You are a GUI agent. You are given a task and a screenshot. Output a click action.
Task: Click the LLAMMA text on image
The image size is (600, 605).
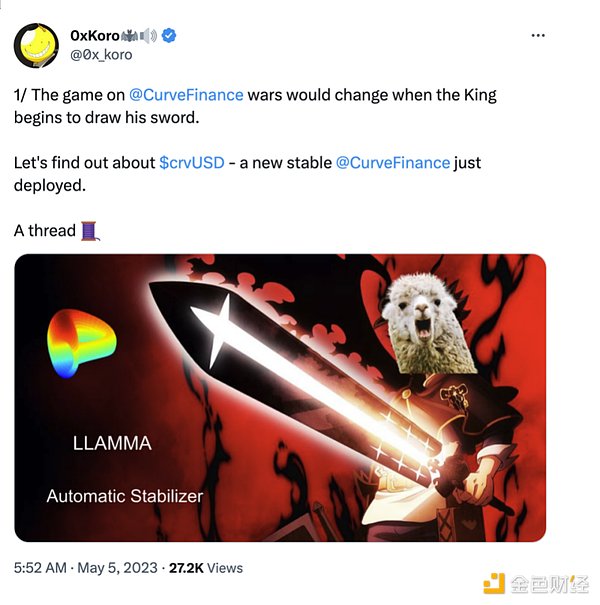(112, 443)
